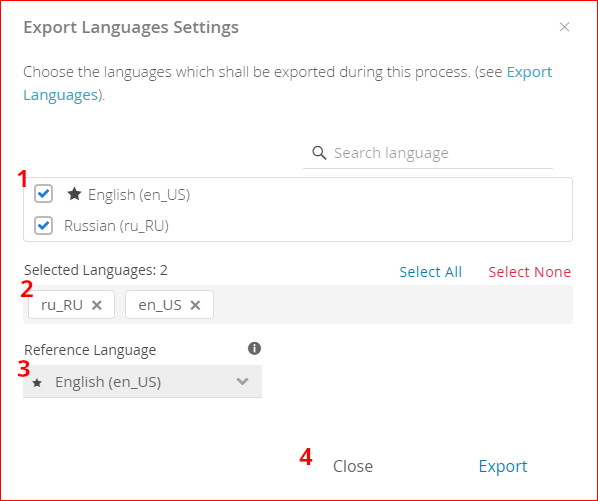Uncheck the Russian (ru_RU) checkbox
Image resolution: width=598 pixels, height=501 pixels.
(43, 225)
